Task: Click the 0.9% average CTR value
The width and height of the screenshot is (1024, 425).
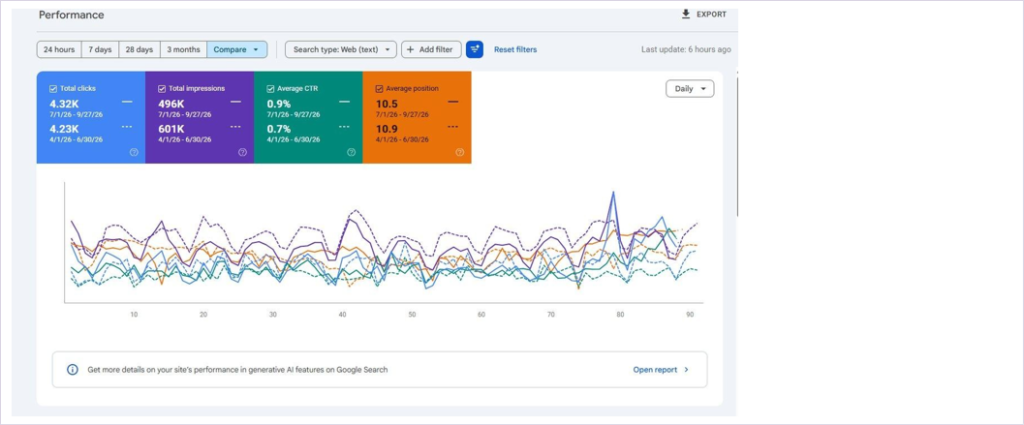Action: [x=279, y=103]
